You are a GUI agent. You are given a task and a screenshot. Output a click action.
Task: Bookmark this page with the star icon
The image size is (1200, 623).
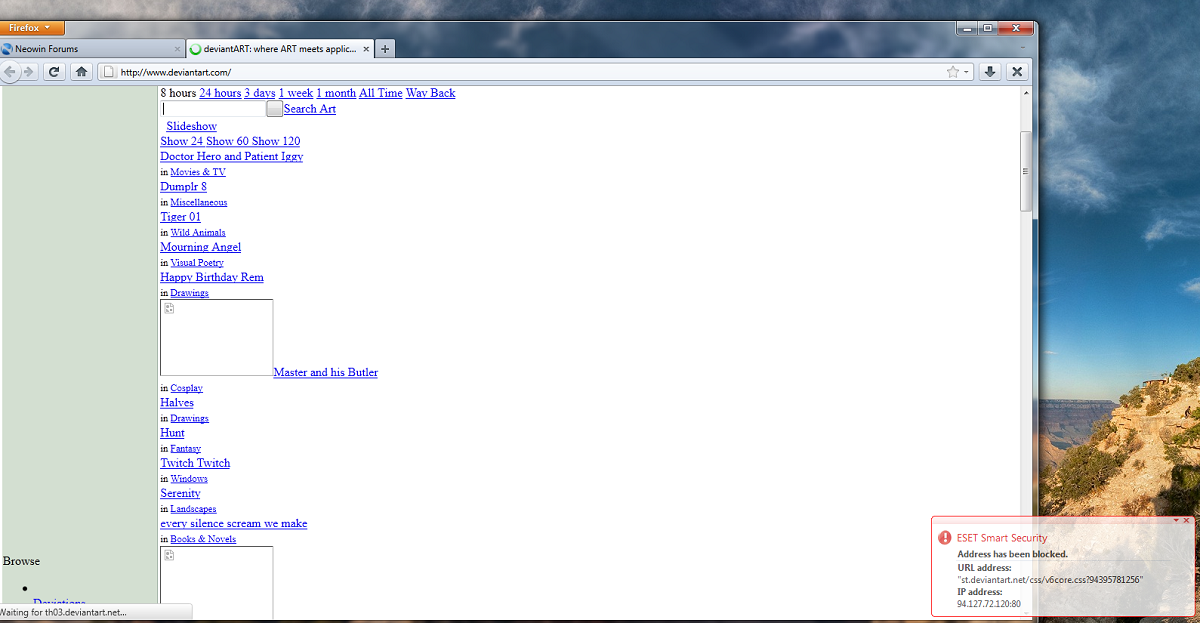[x=953, y=72]
